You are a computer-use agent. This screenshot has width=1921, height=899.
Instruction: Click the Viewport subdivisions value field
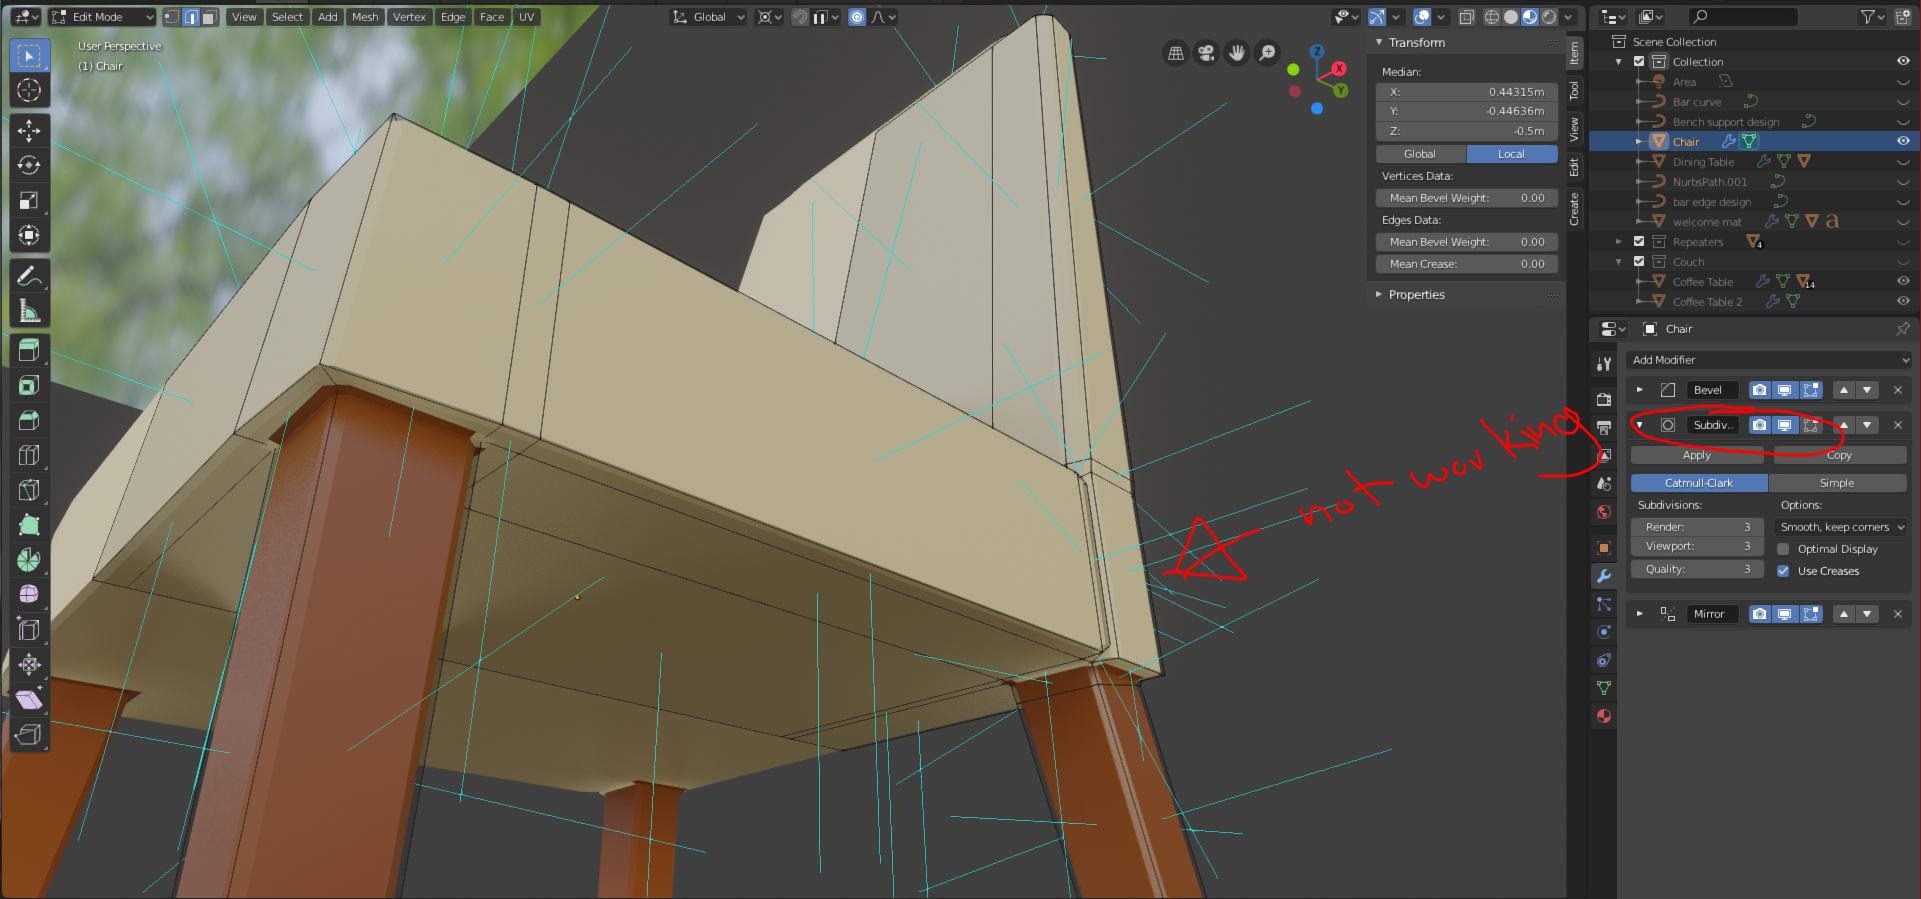point(1697,547)
